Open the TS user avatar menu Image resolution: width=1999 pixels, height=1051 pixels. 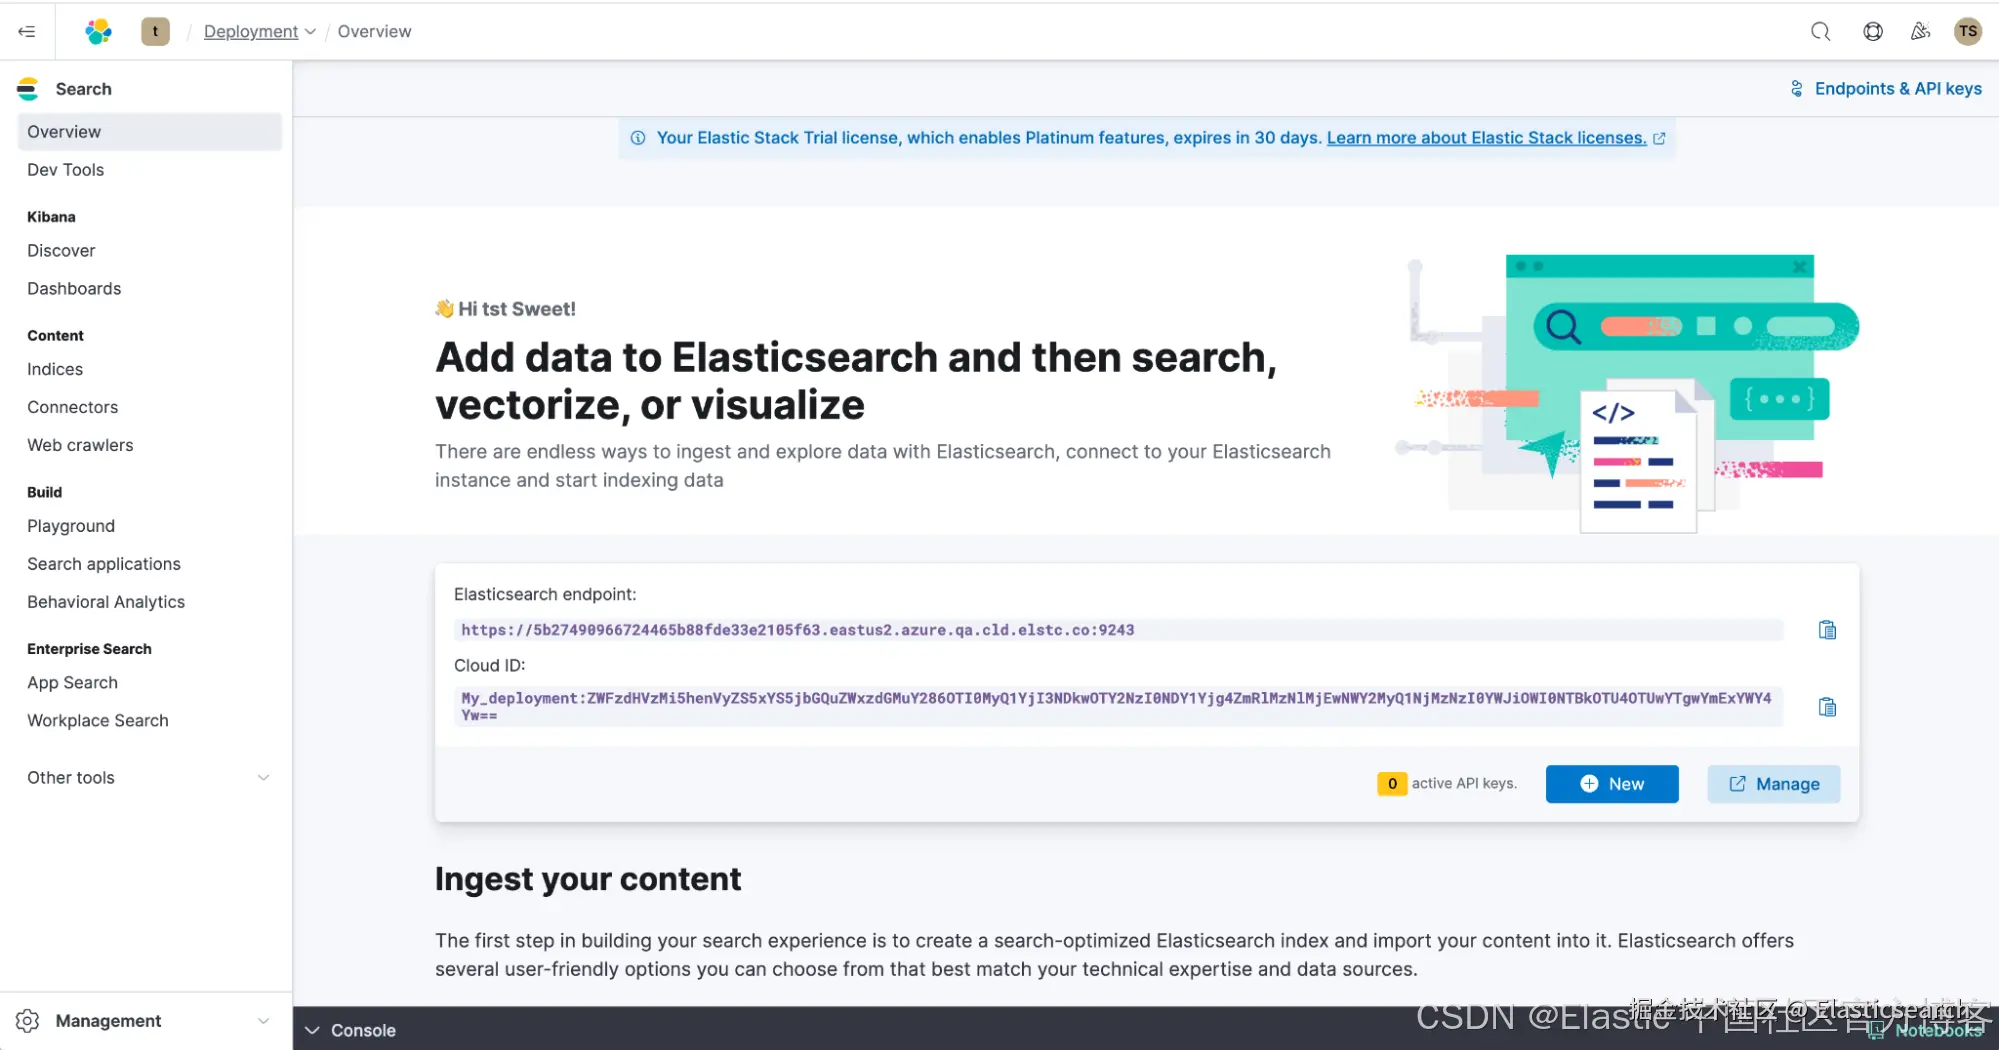1967,32
